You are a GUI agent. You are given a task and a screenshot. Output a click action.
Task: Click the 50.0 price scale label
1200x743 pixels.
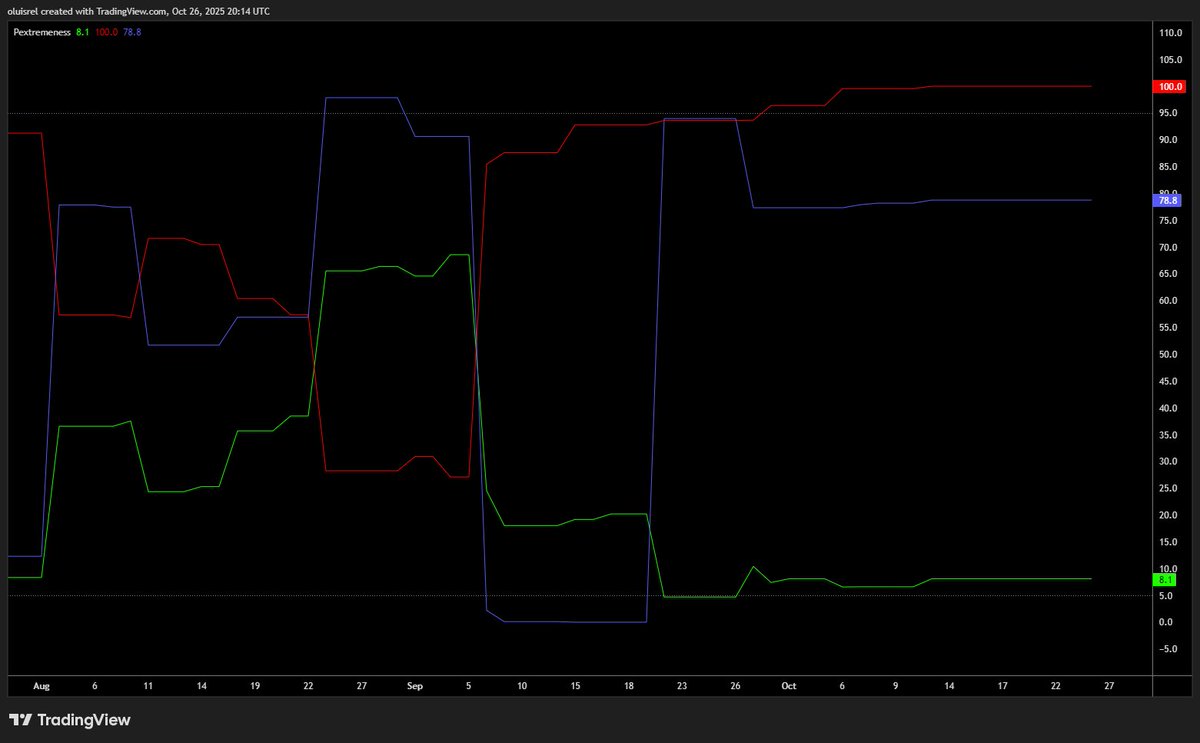click(x=1168, y=355)
